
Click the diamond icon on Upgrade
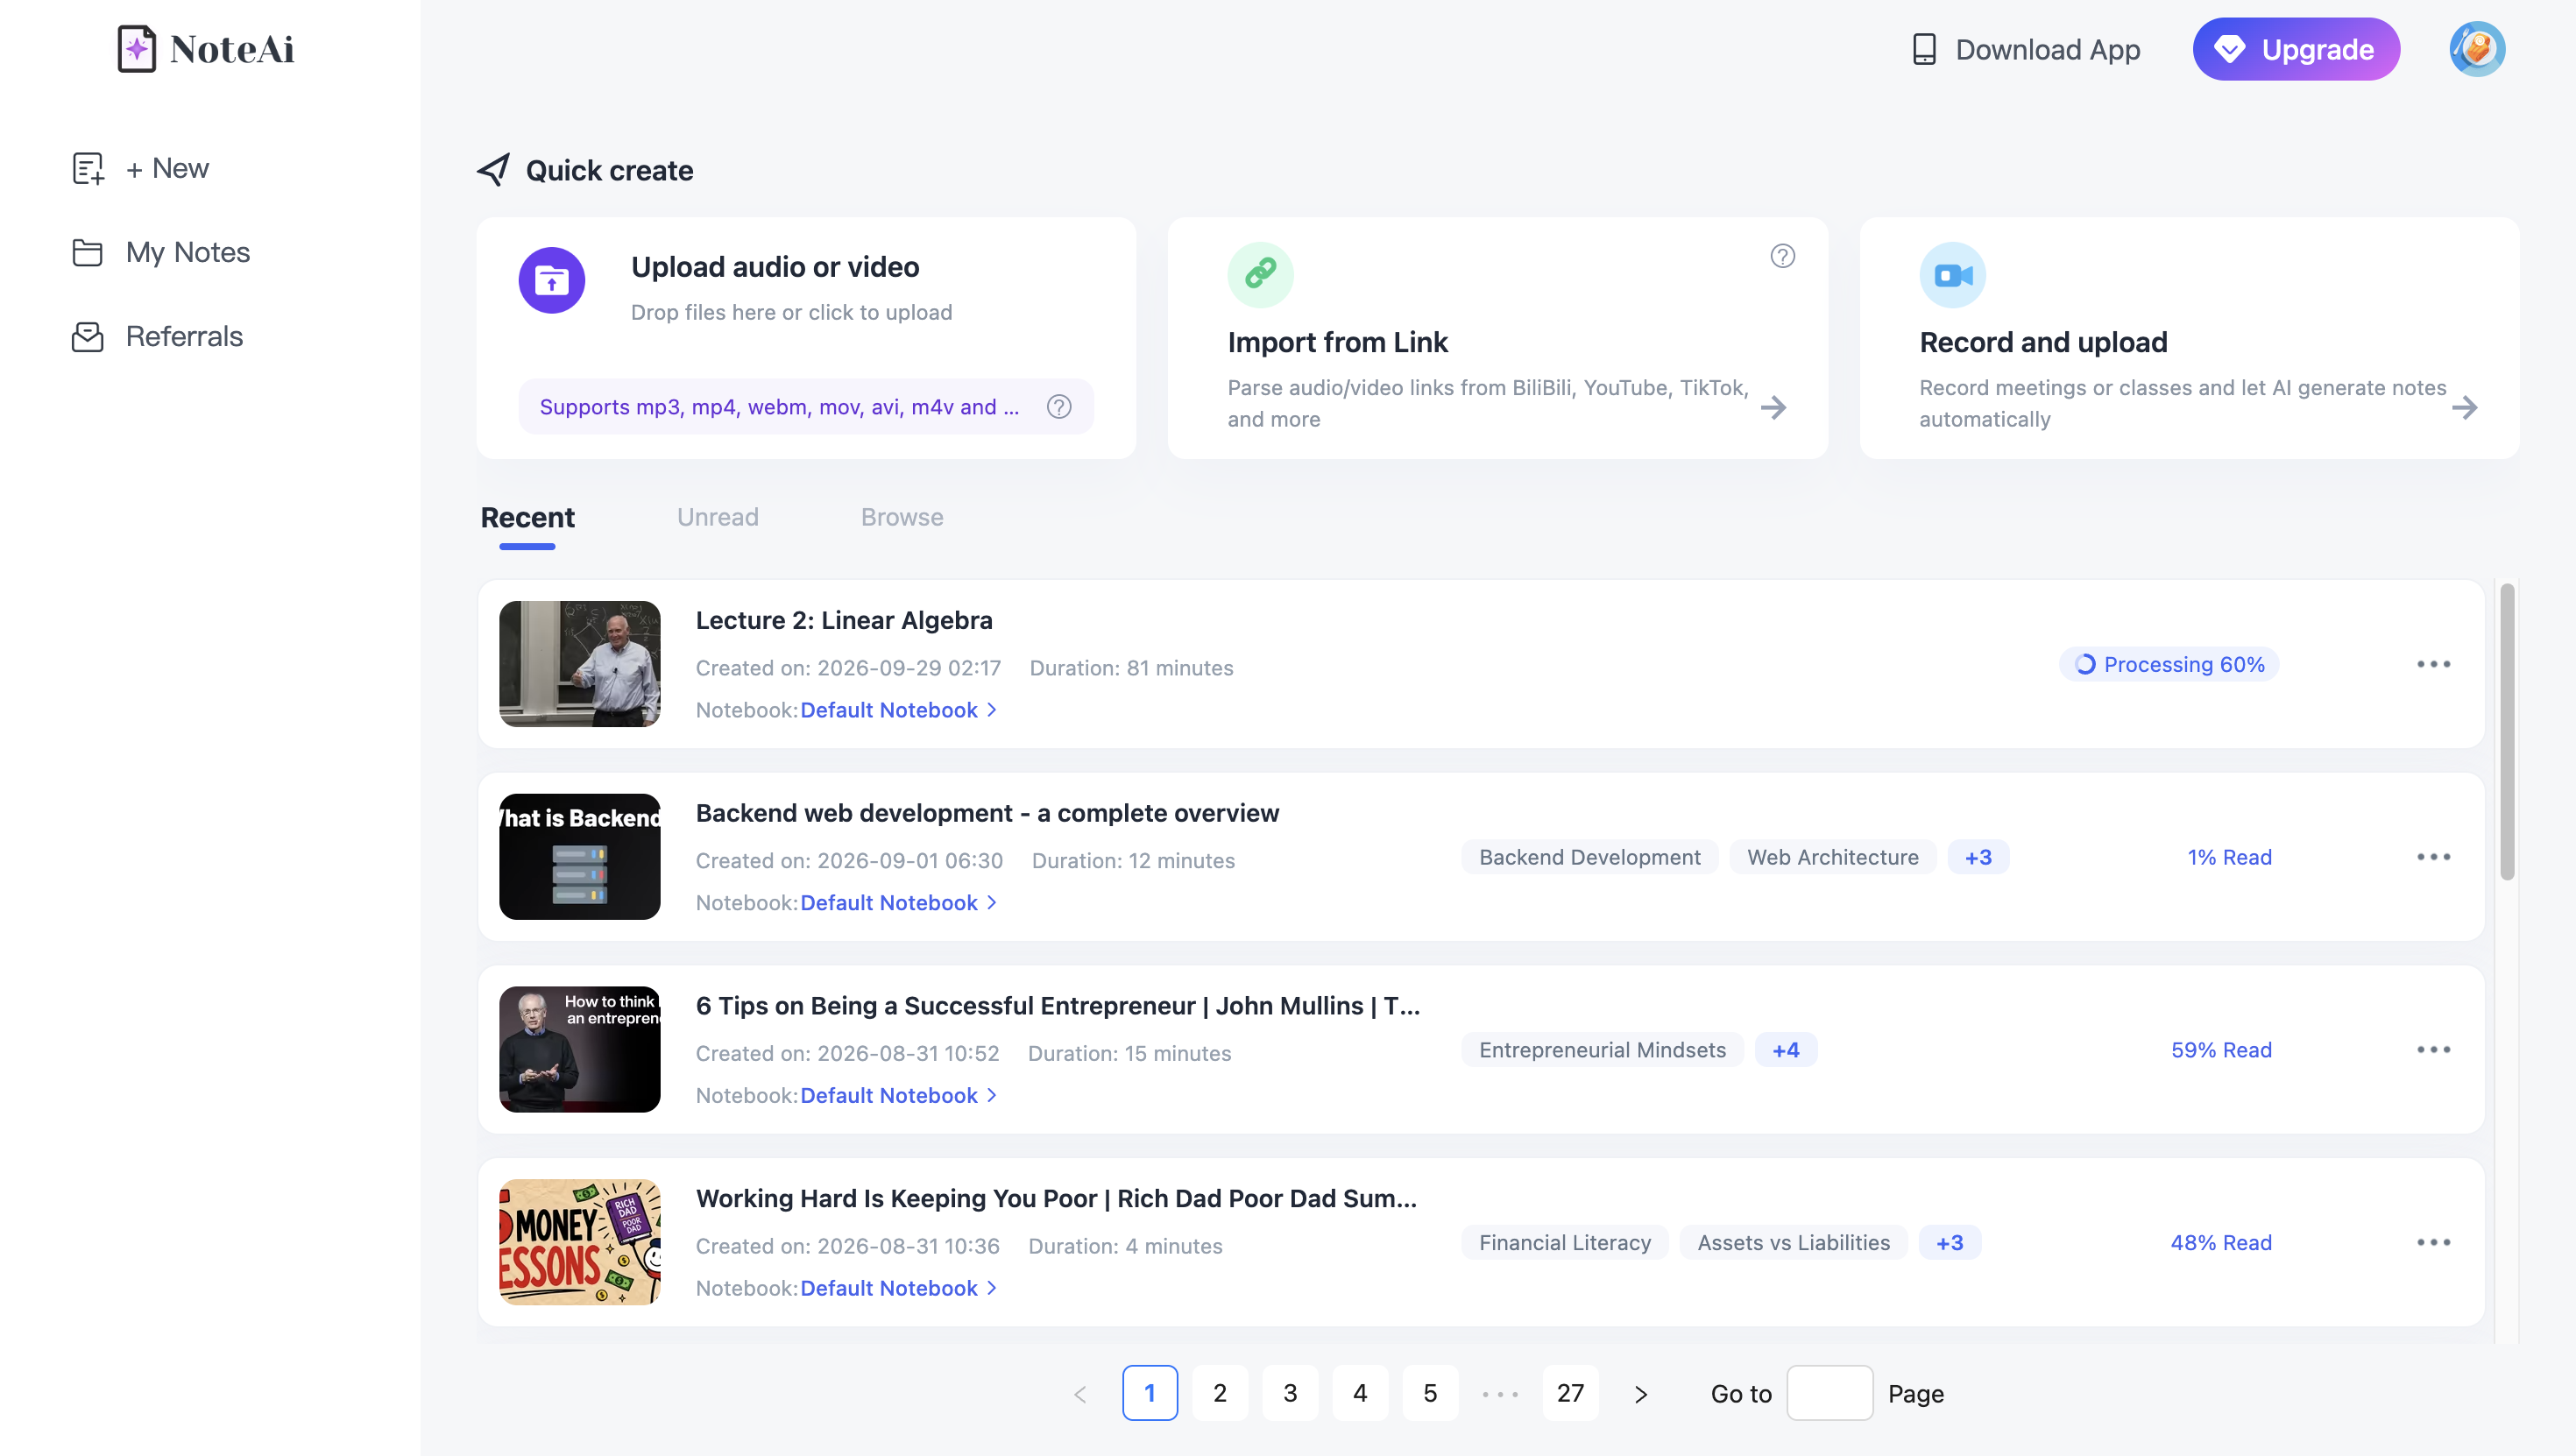point(2229,49)
